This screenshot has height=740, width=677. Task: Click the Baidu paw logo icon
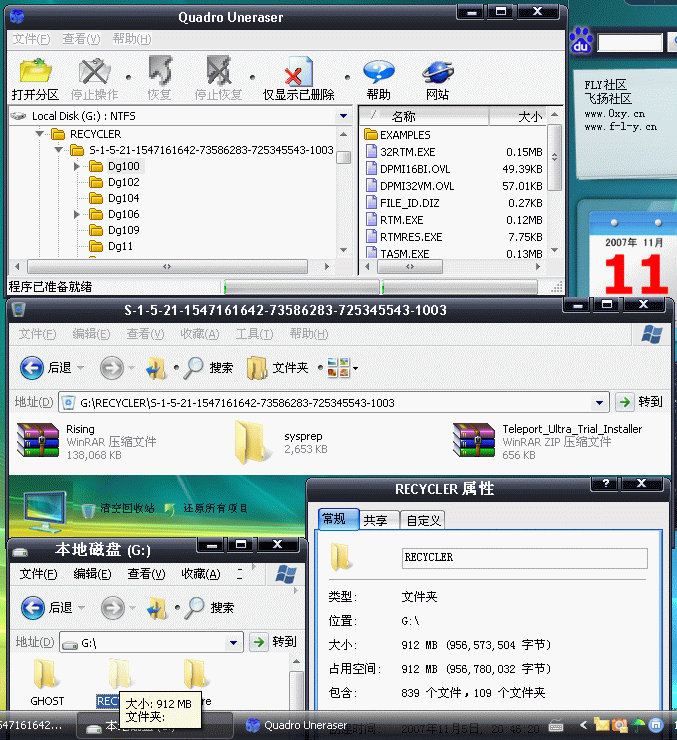[581, 41]
